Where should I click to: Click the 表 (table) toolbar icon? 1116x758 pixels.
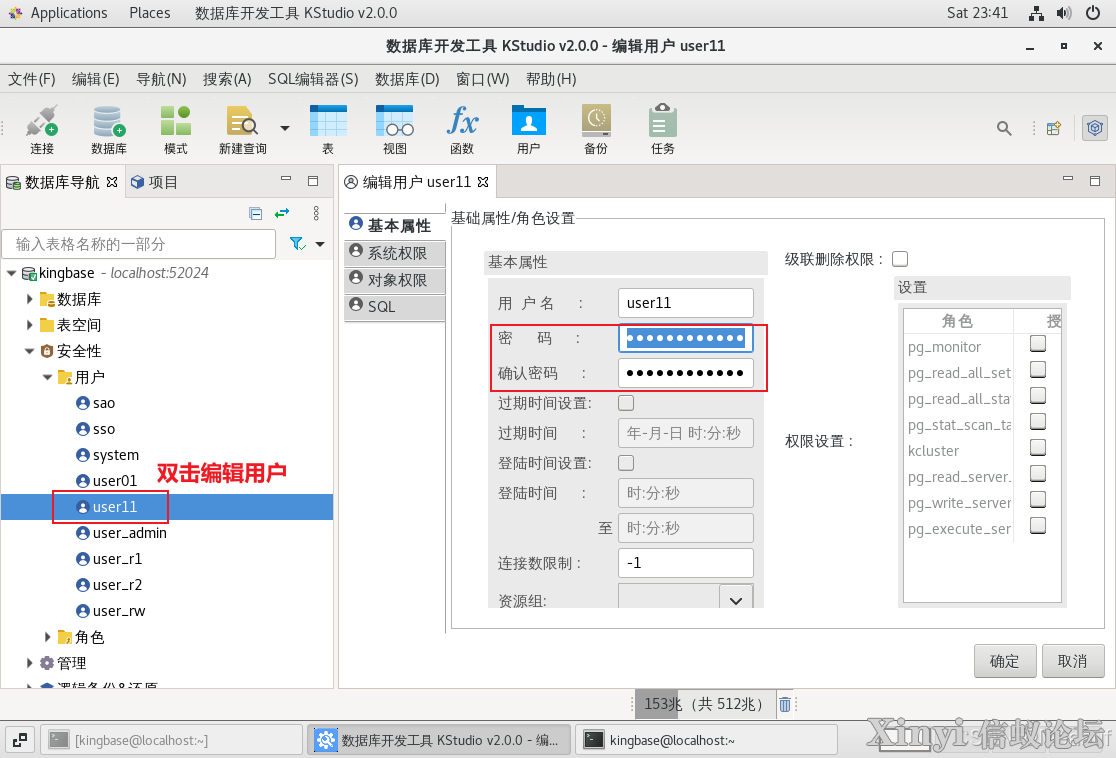(328, 130)
